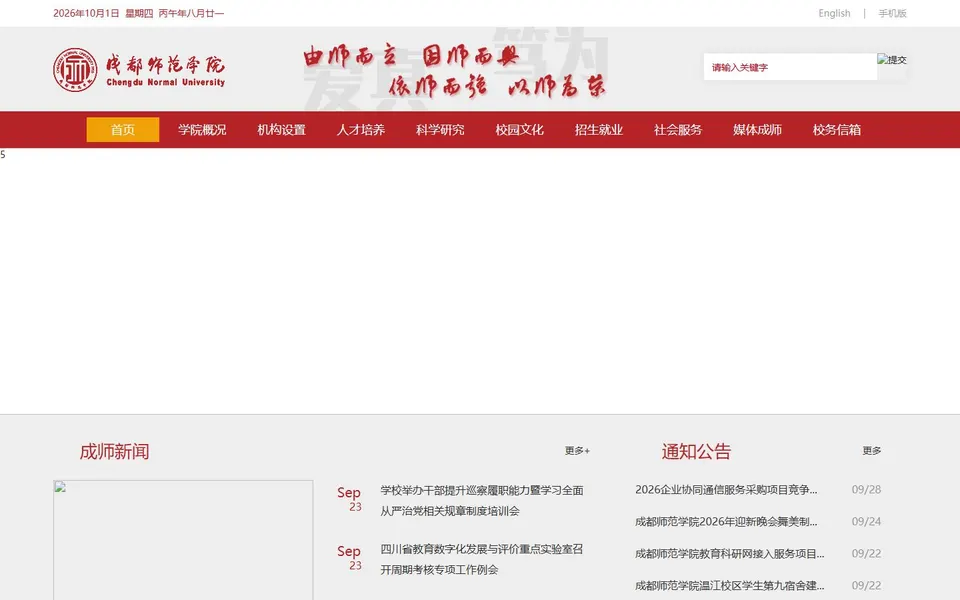Click the Chengdu Normal University logo

tap(140, 69)
